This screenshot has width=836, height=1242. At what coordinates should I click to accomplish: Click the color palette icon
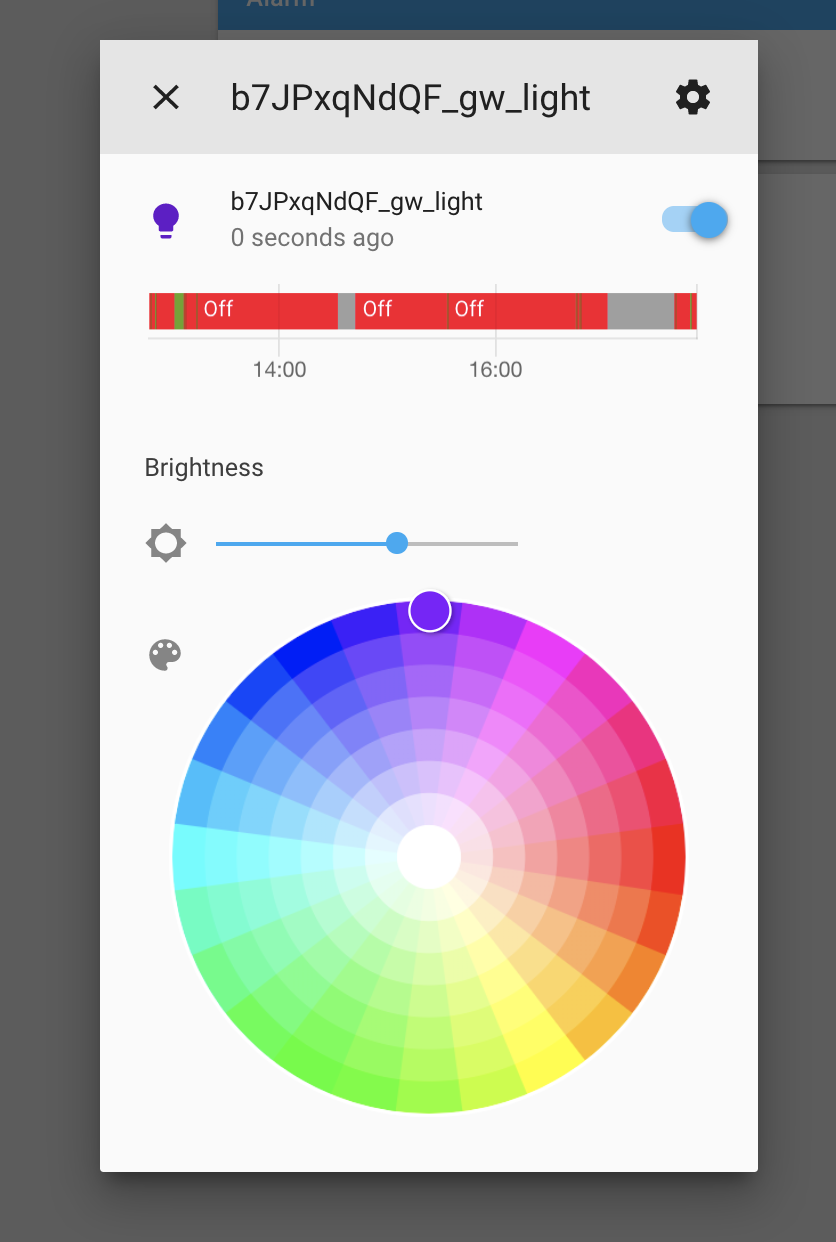[166, 655]
